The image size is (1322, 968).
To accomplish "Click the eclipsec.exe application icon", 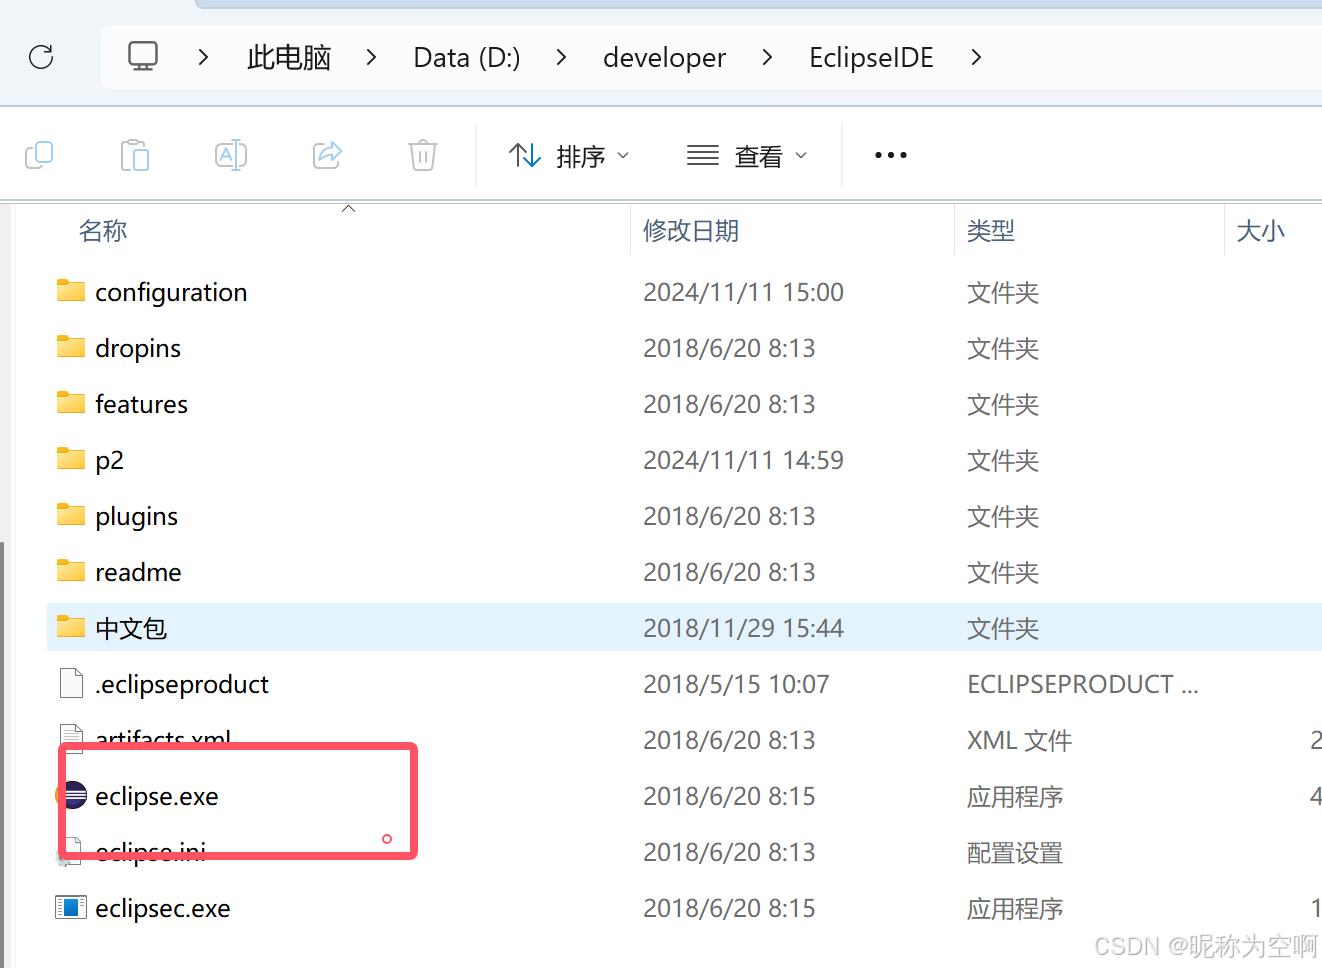I will (x=70, y=907).
